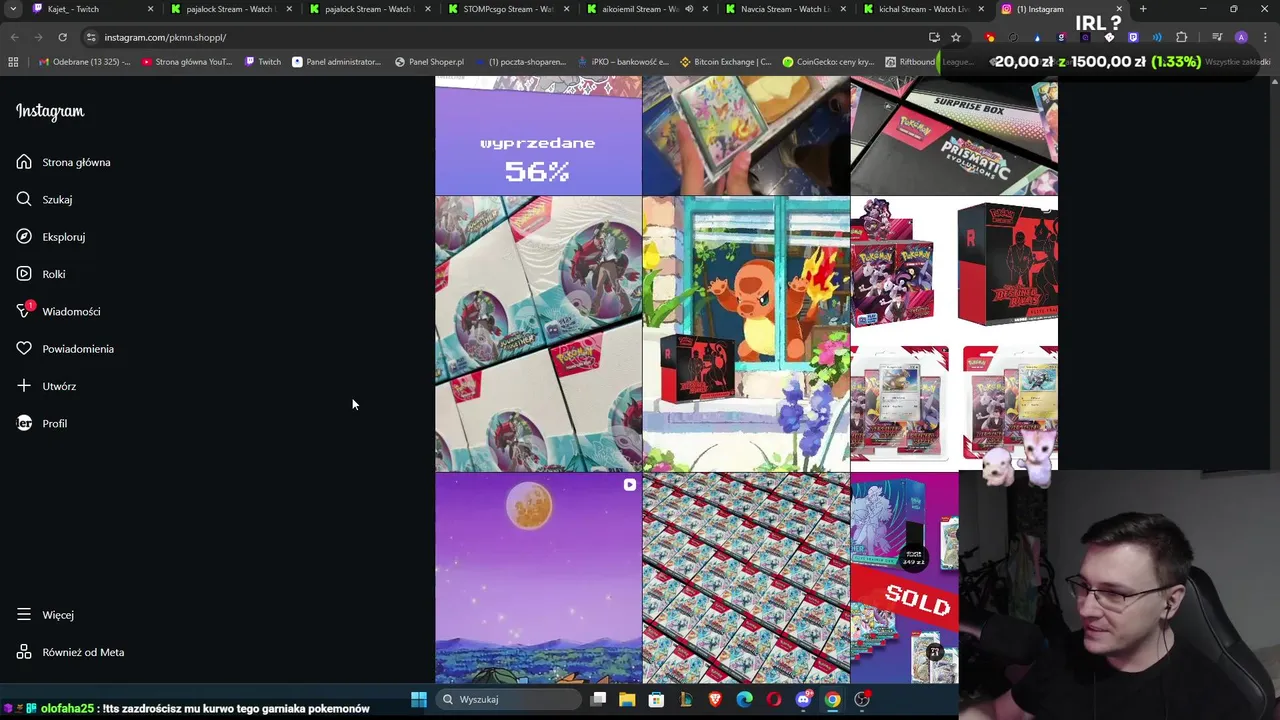Open tab search dropdown arrow

pyautogui.click(x=13, y=9)
